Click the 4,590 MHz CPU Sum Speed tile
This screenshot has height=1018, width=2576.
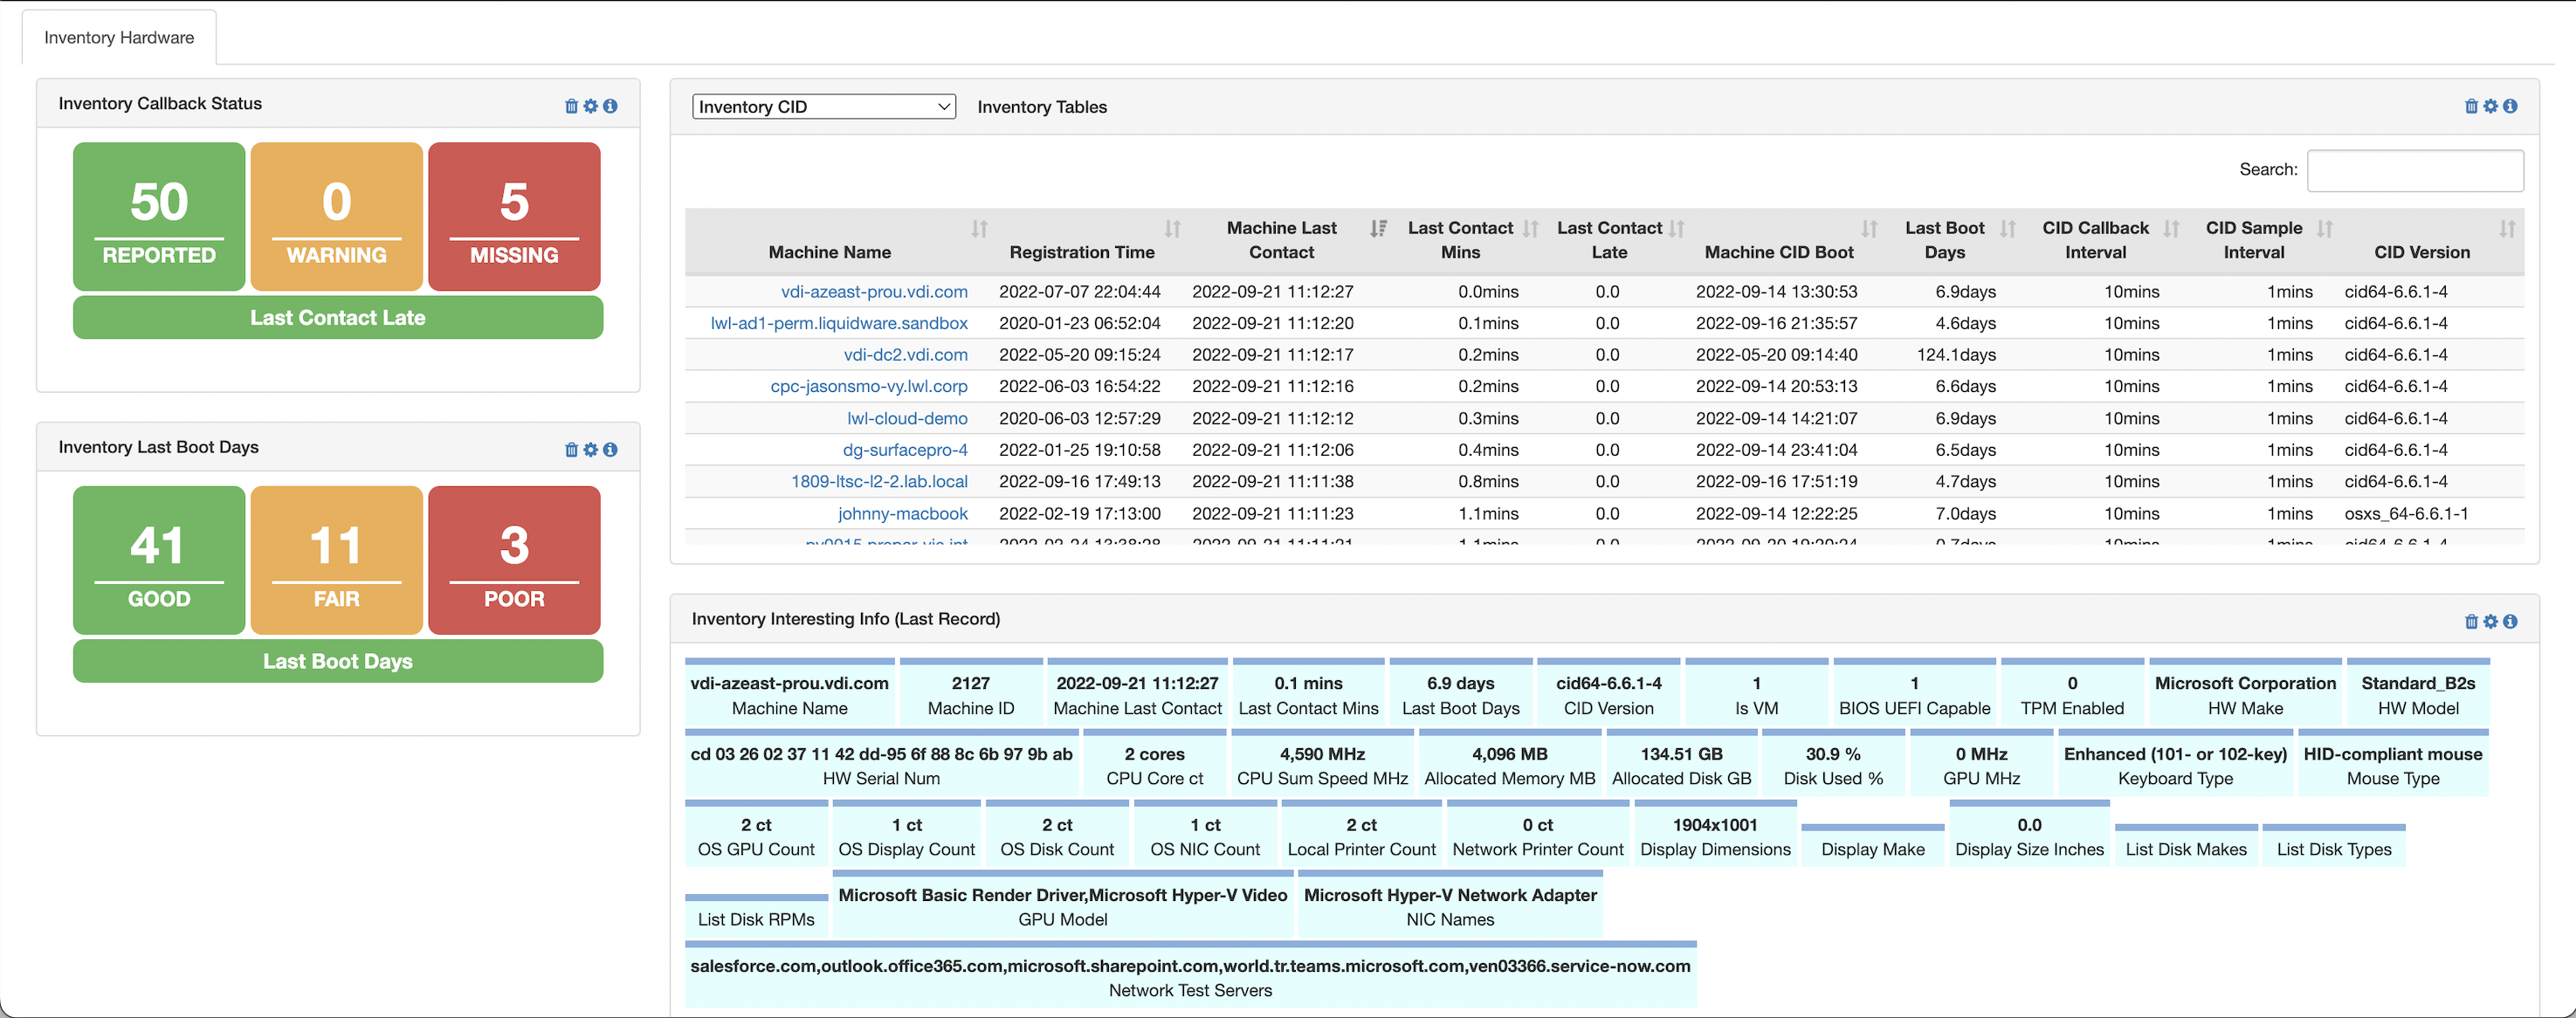[x=1322, y=763]
